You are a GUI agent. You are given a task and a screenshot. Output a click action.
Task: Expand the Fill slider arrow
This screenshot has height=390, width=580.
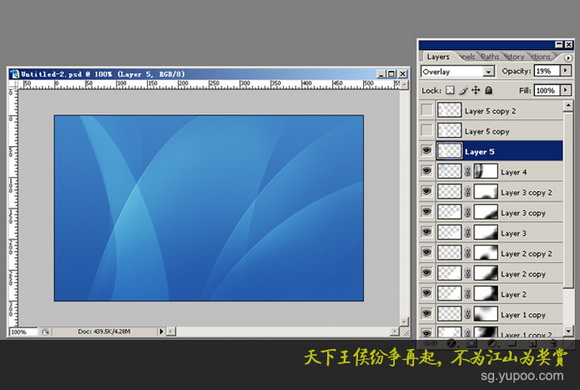pos(566,90)
